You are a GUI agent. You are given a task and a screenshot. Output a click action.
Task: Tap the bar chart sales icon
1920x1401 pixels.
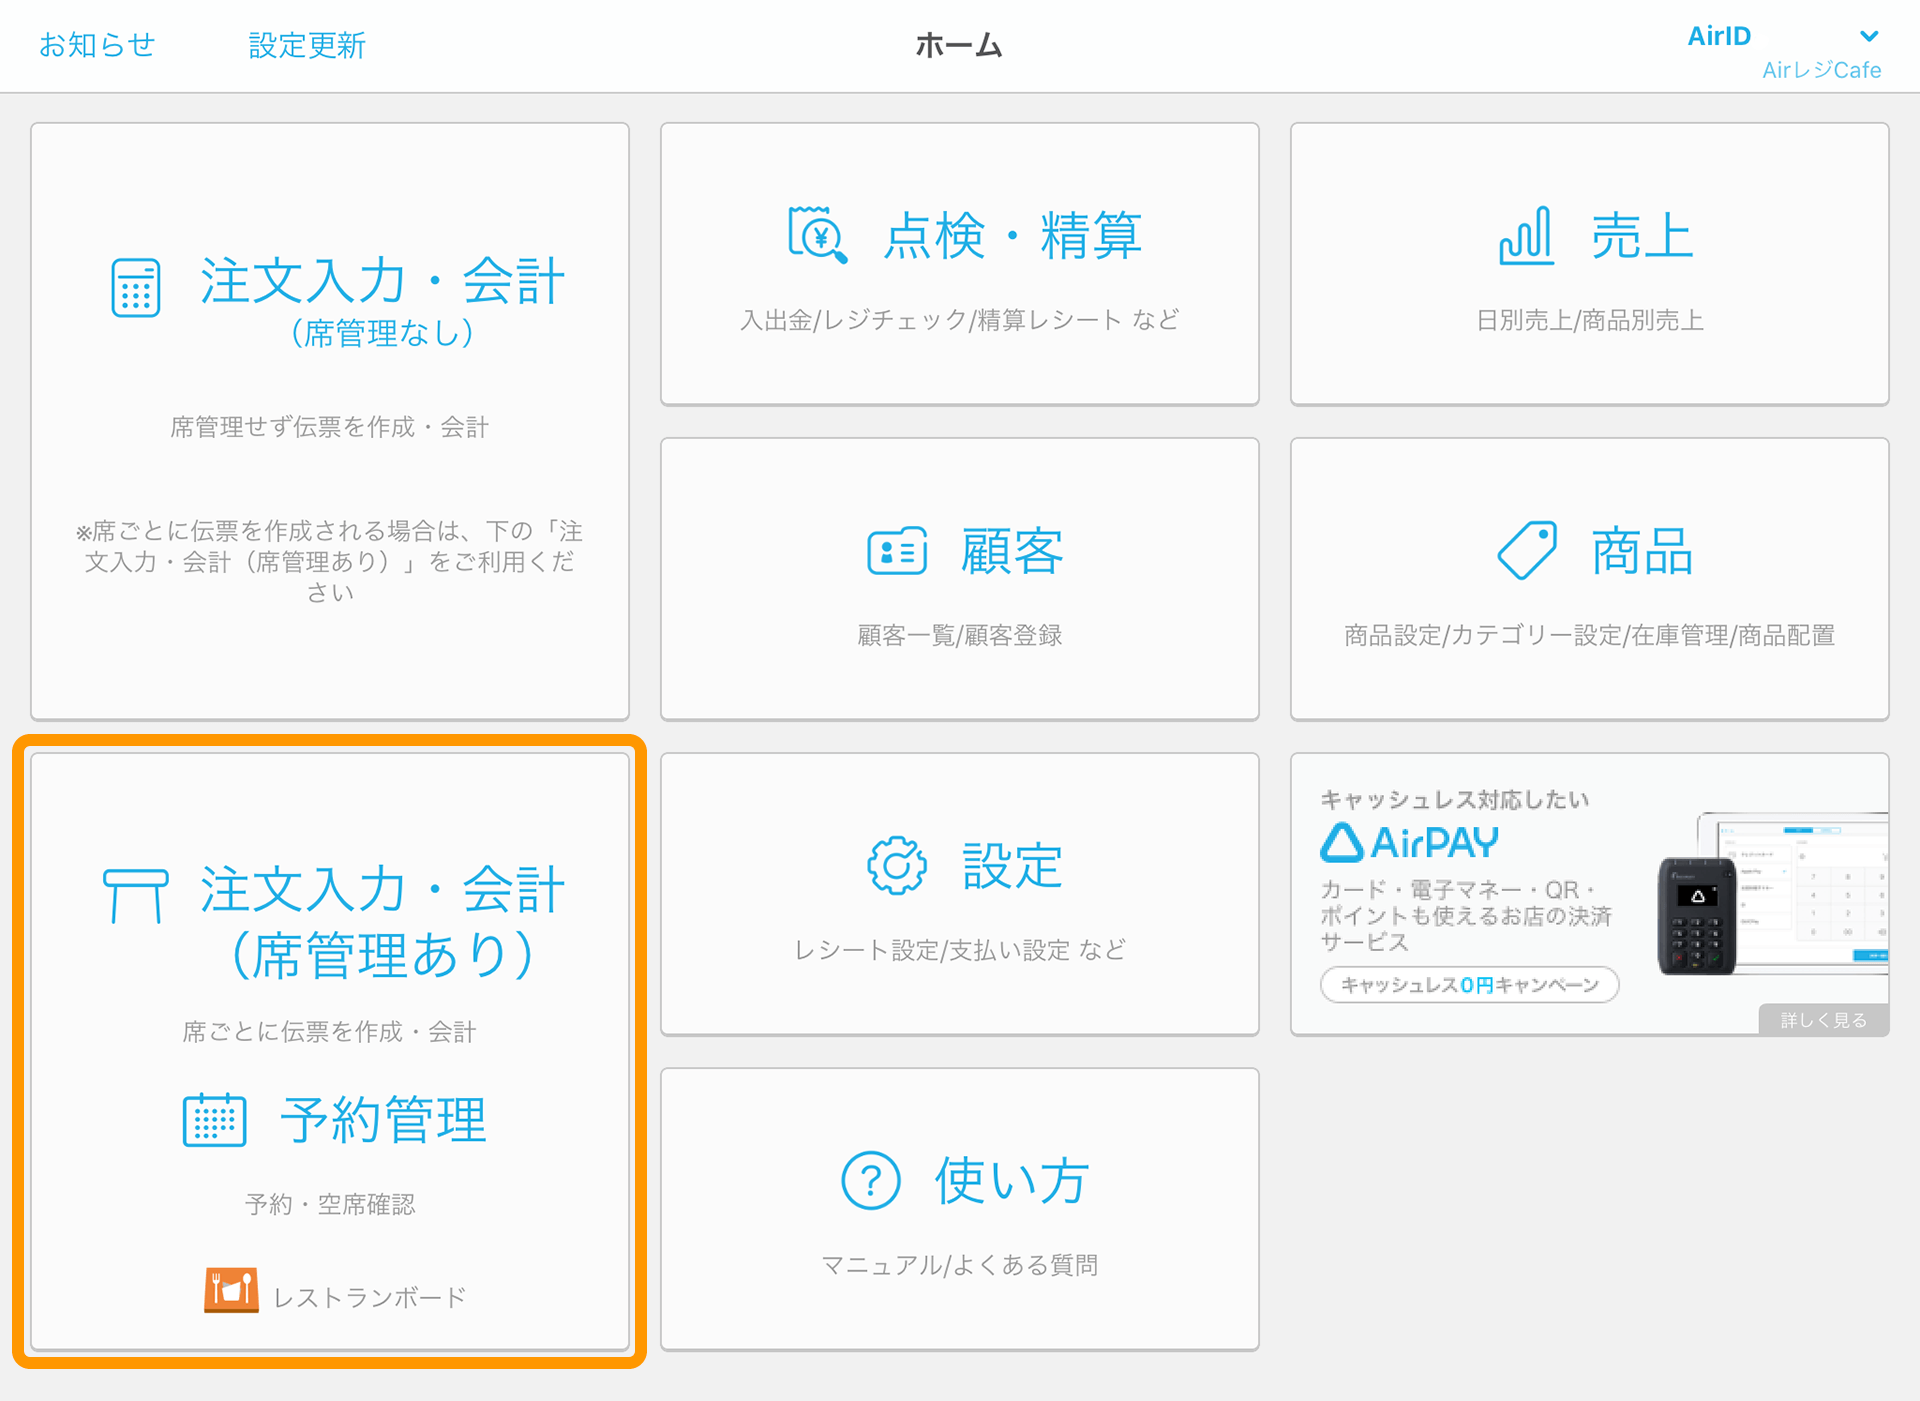1526,236
